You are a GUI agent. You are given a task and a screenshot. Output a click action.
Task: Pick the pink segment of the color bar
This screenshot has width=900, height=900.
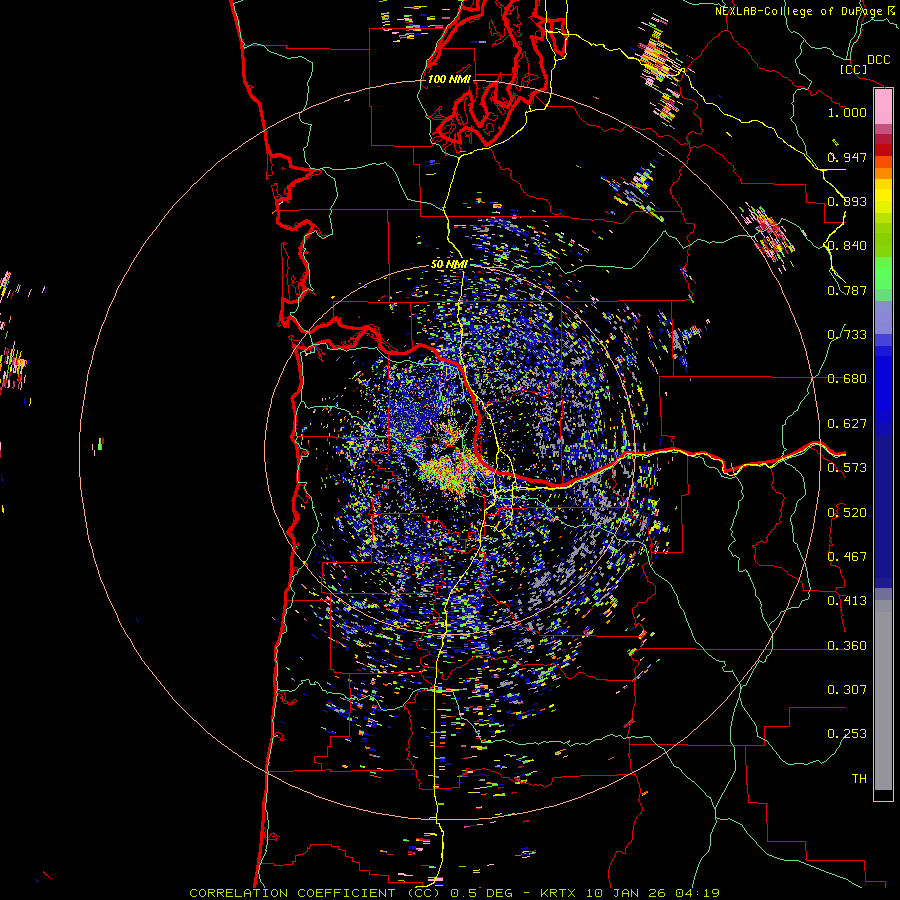coord(883,107)
